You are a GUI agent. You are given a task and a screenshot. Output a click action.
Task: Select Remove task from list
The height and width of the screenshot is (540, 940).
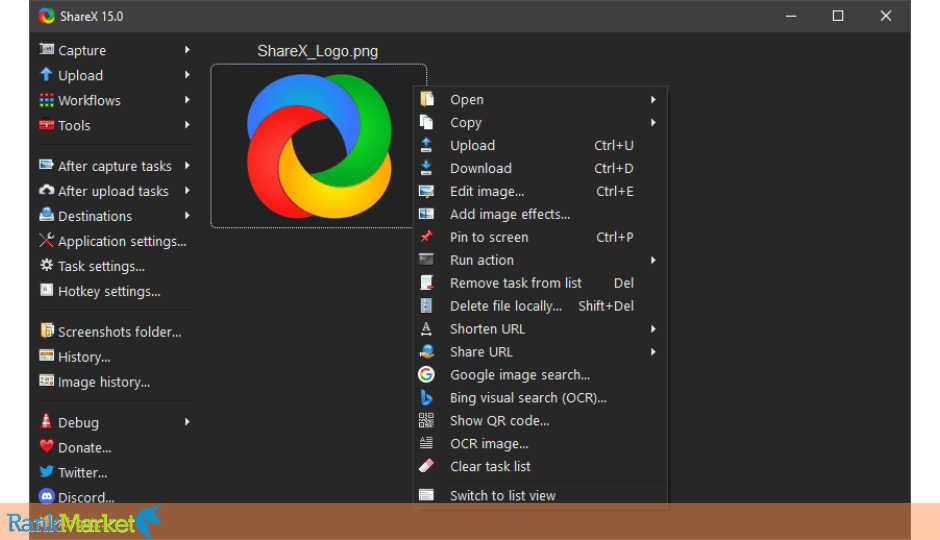(540, 283)
